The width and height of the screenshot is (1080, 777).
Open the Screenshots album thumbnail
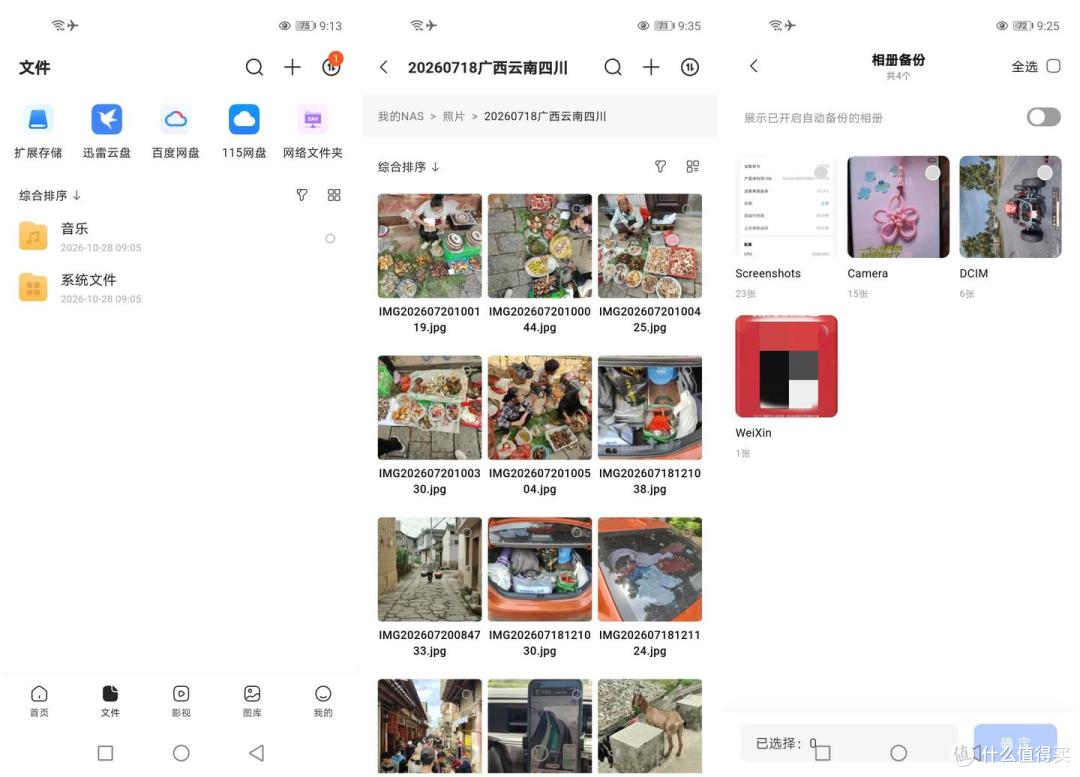786,207
